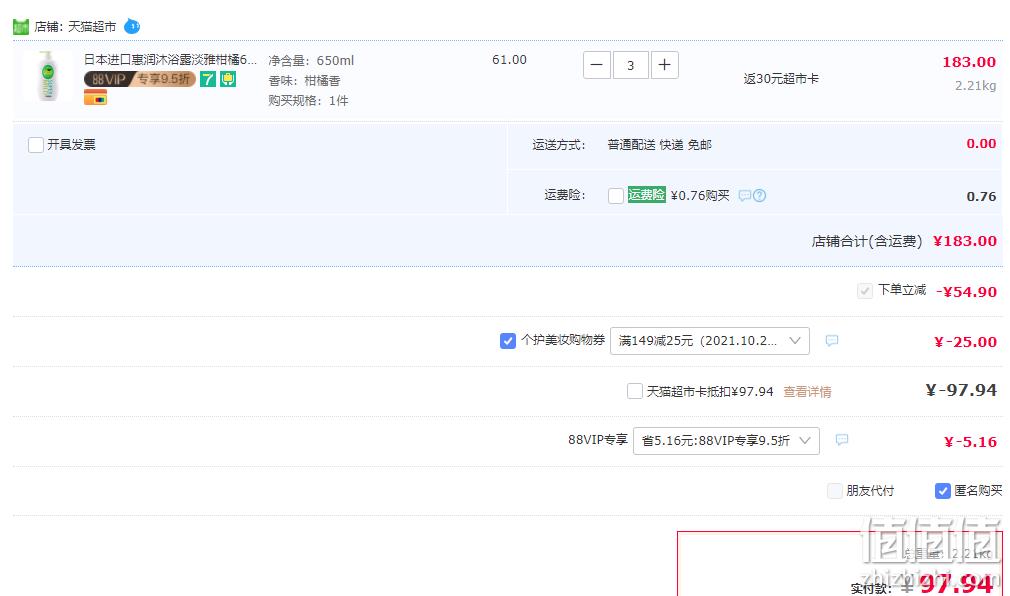The width and height of the screenshot is (1010, 596).
Task: Click the ¥-25.00 coupon amount
Action: 966,341
